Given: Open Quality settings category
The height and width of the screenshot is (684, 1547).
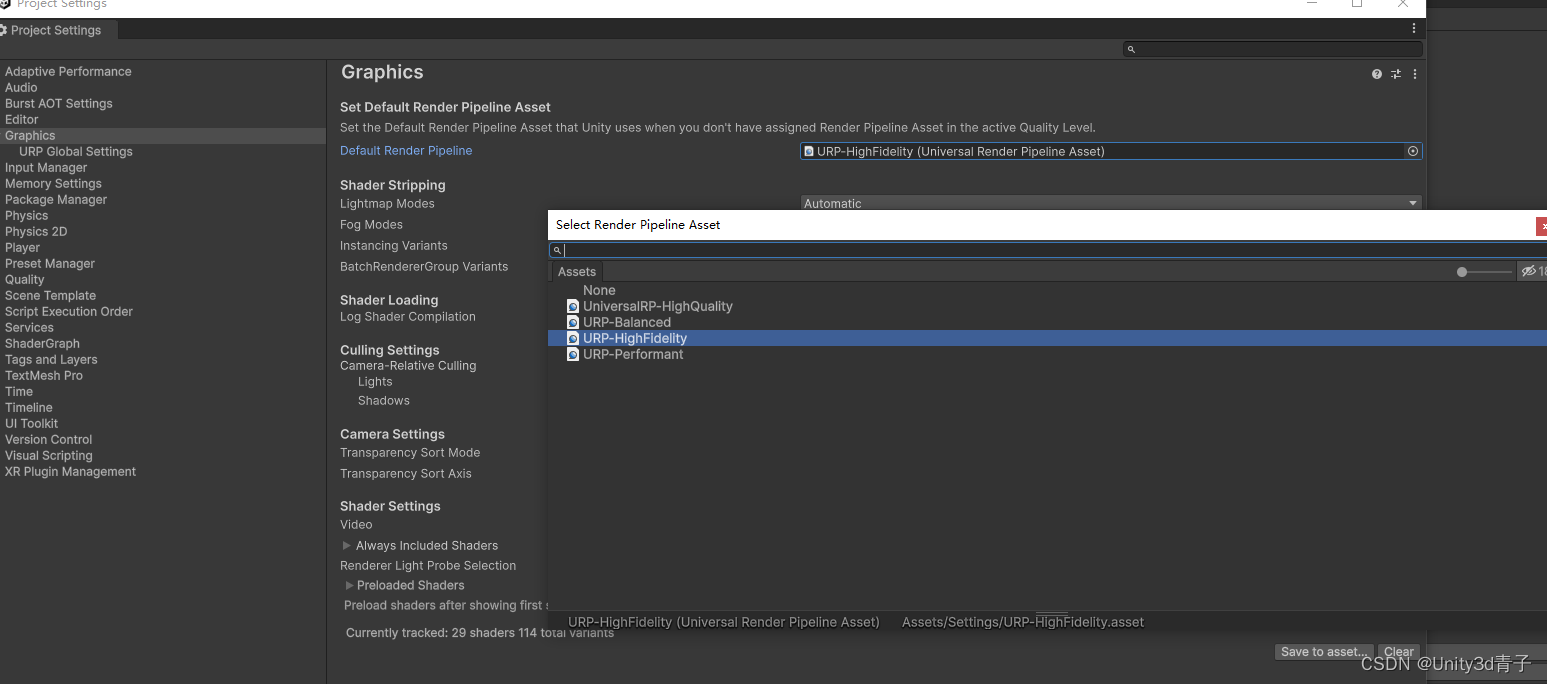Looking at the screenshot, I should (x=25, y=279).
